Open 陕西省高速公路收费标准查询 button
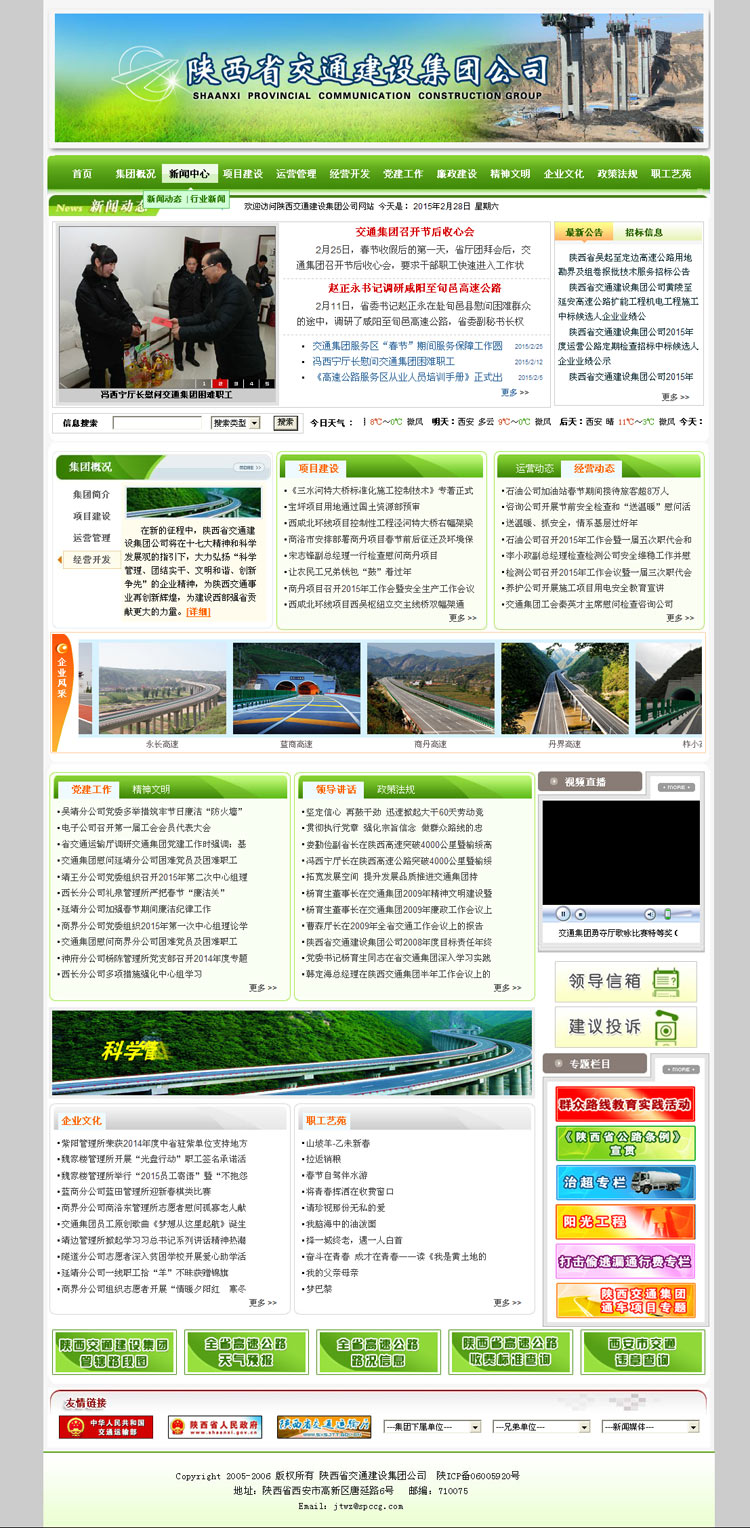The image size is (750, 1528). tap(510, 1352)
